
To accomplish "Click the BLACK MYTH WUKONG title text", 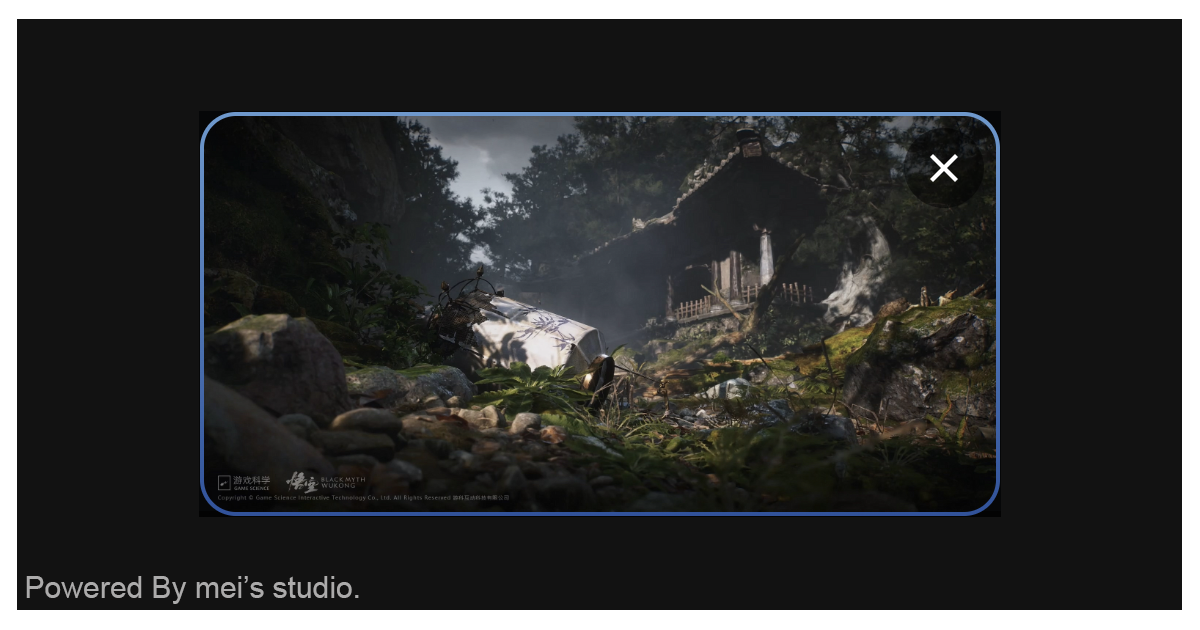I will pyautogui.click(x=343, y=482).
